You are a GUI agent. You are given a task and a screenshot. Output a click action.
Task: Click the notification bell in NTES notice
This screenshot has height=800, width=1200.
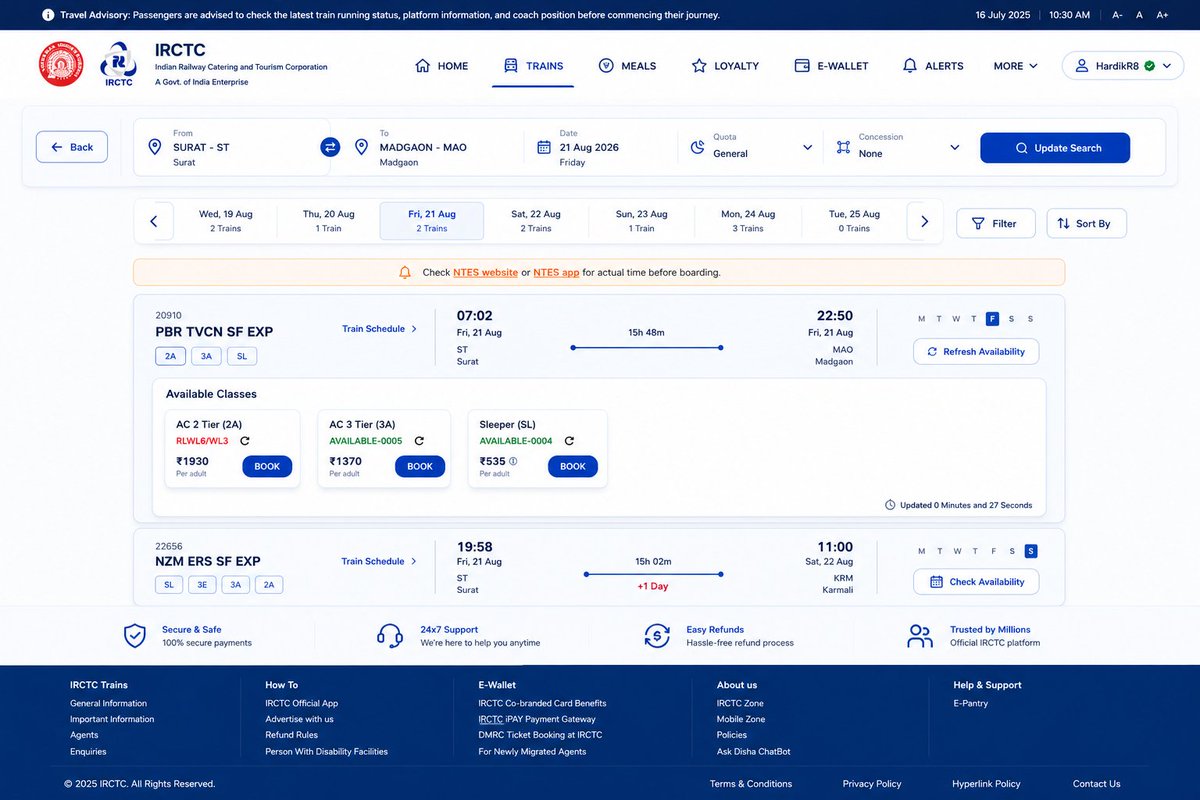[405, 272]
